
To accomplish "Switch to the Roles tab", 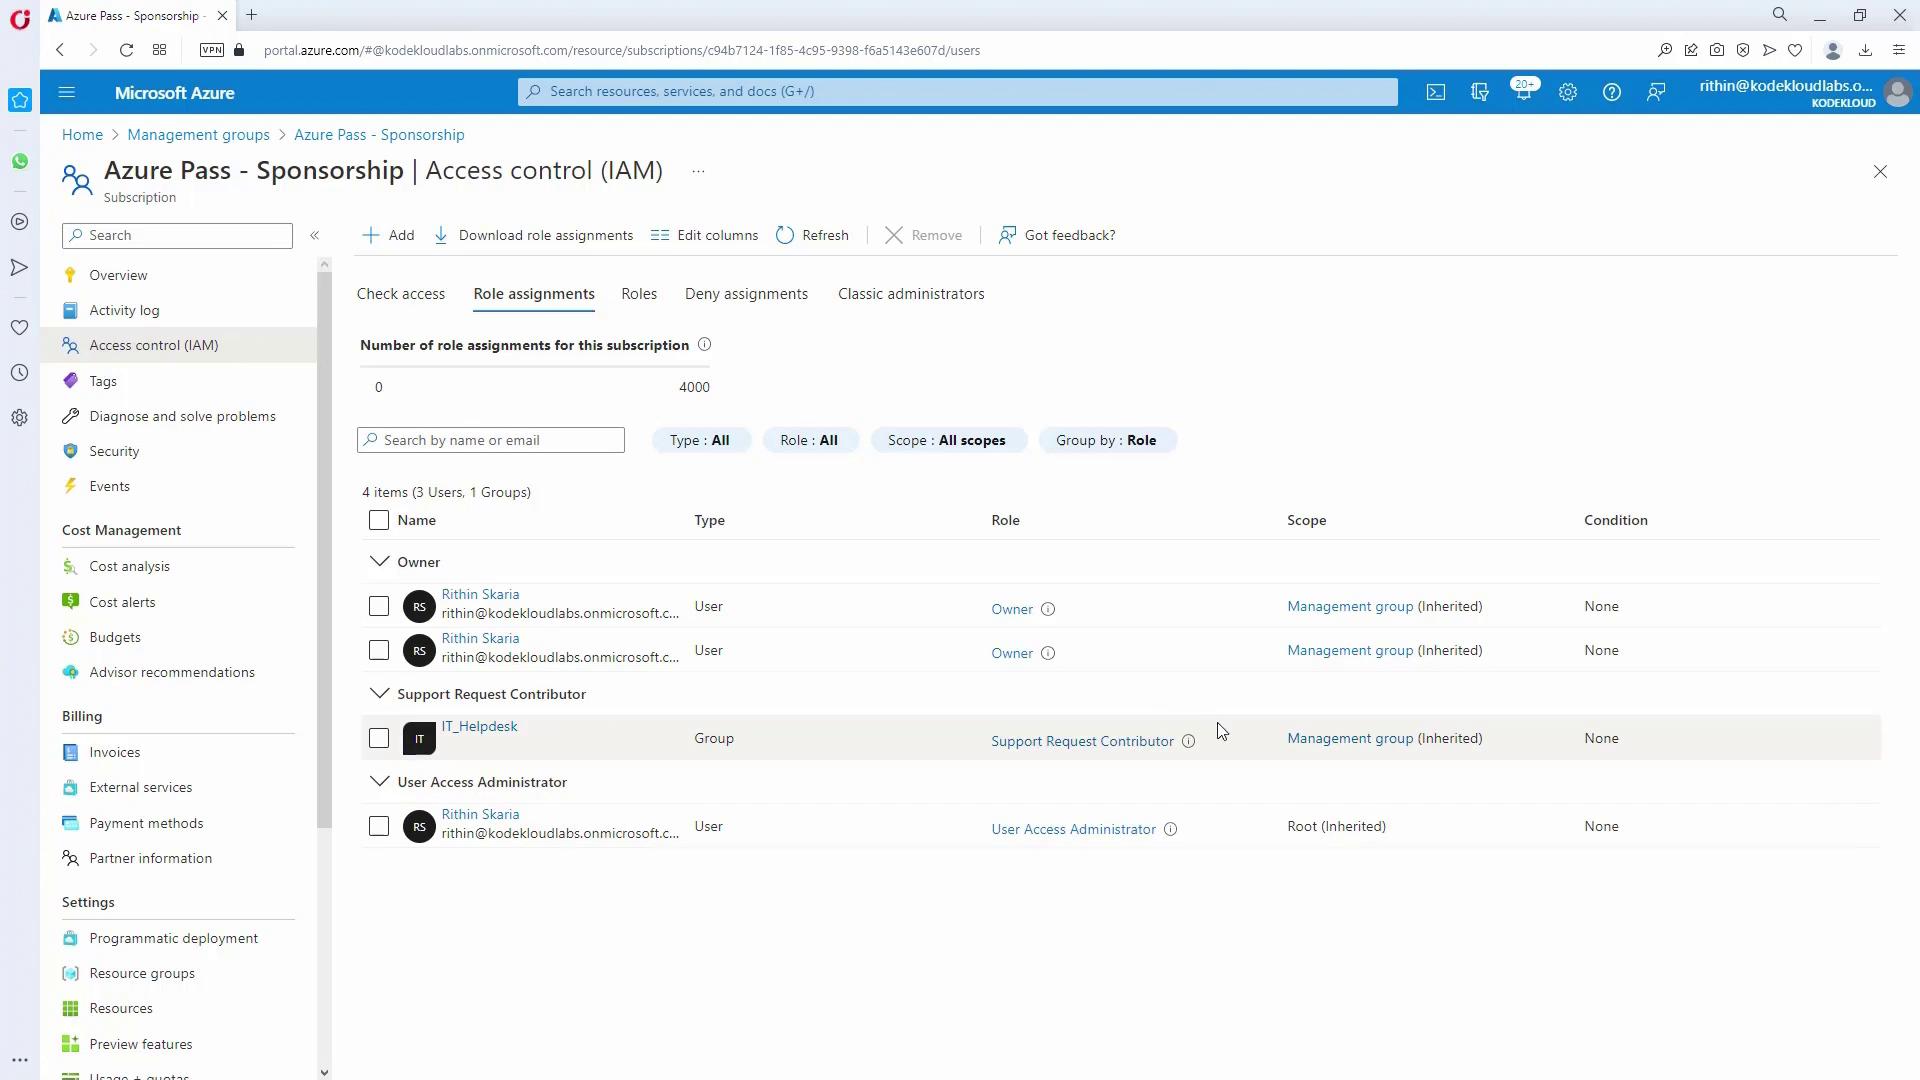I will (x=638, y=294).
